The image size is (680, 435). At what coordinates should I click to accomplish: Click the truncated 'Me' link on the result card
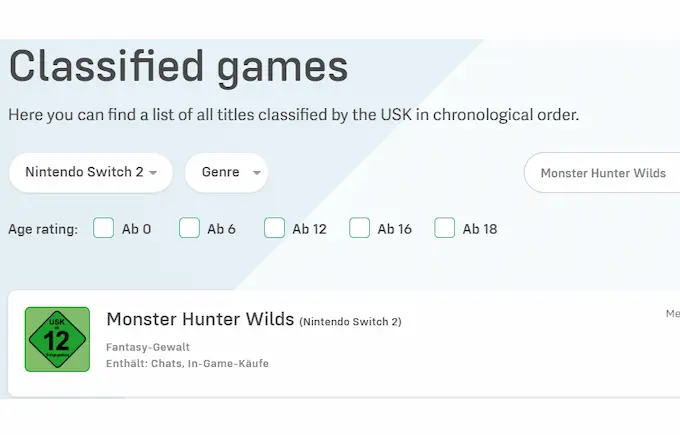pyautogui.click(x=673, y=314)
